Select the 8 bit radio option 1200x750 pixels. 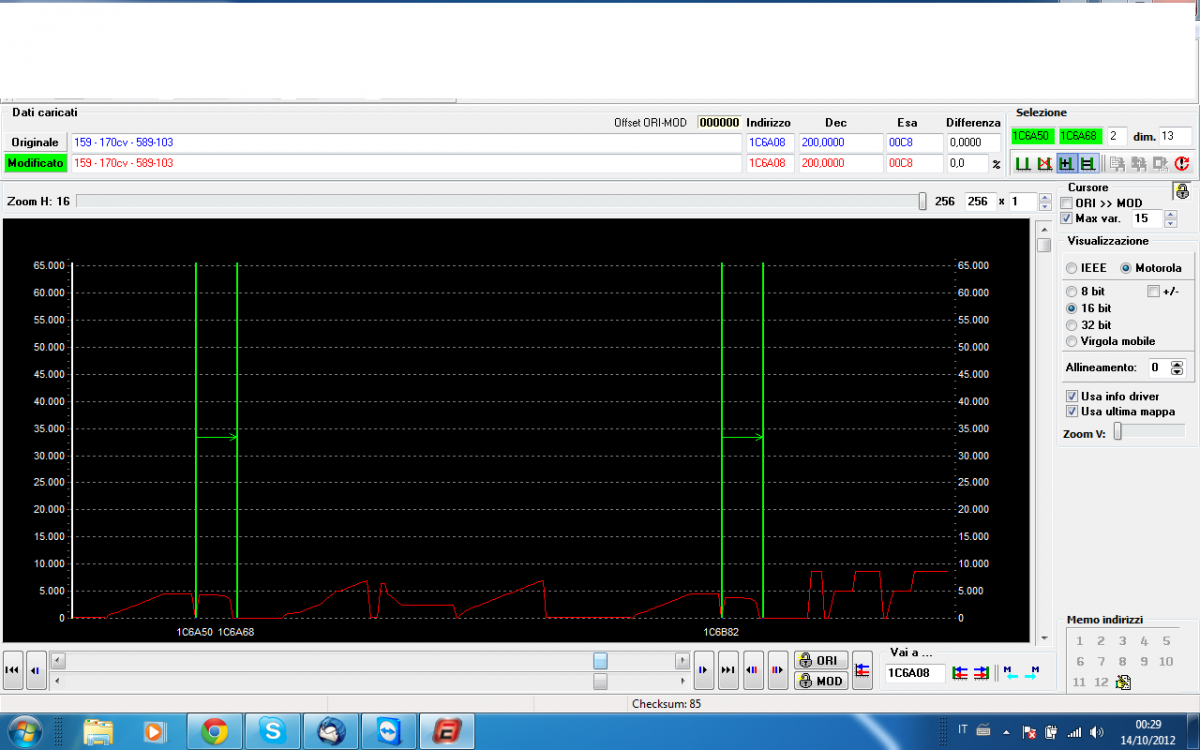pos(1072,291)
